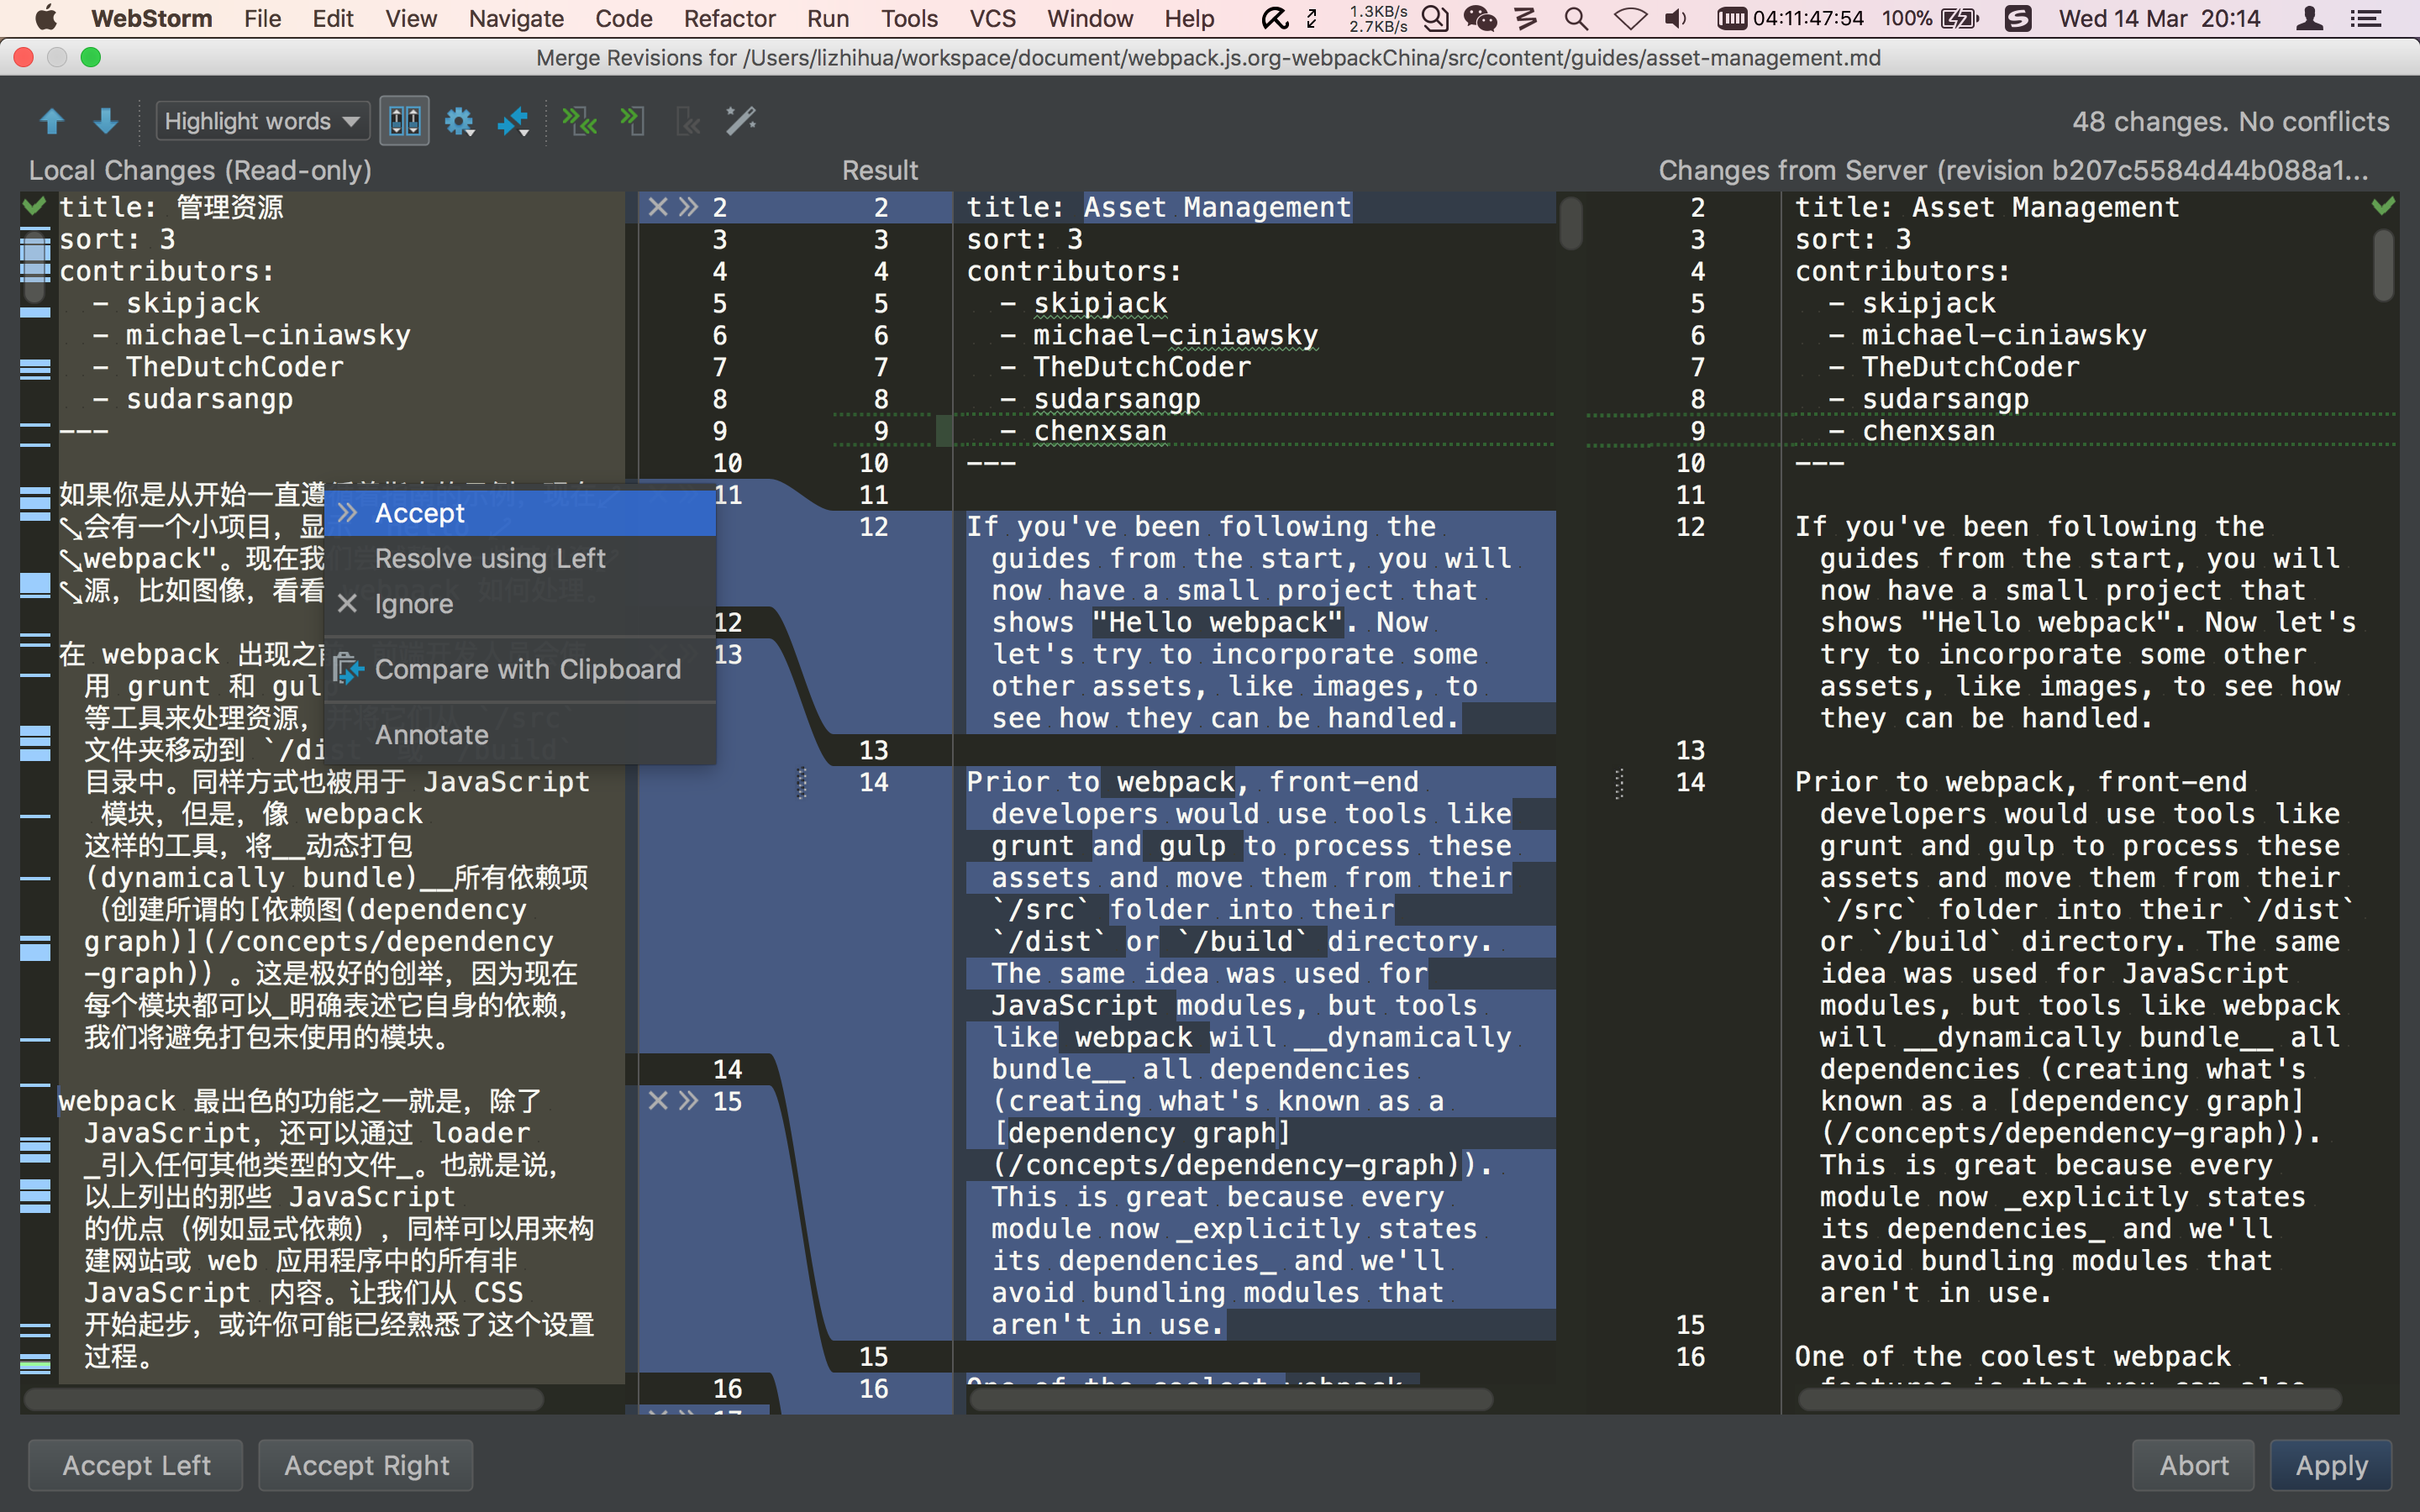Click the Local Changes horizontal scrollbar
The image size is (2420, 1512).
(284, 1399)
